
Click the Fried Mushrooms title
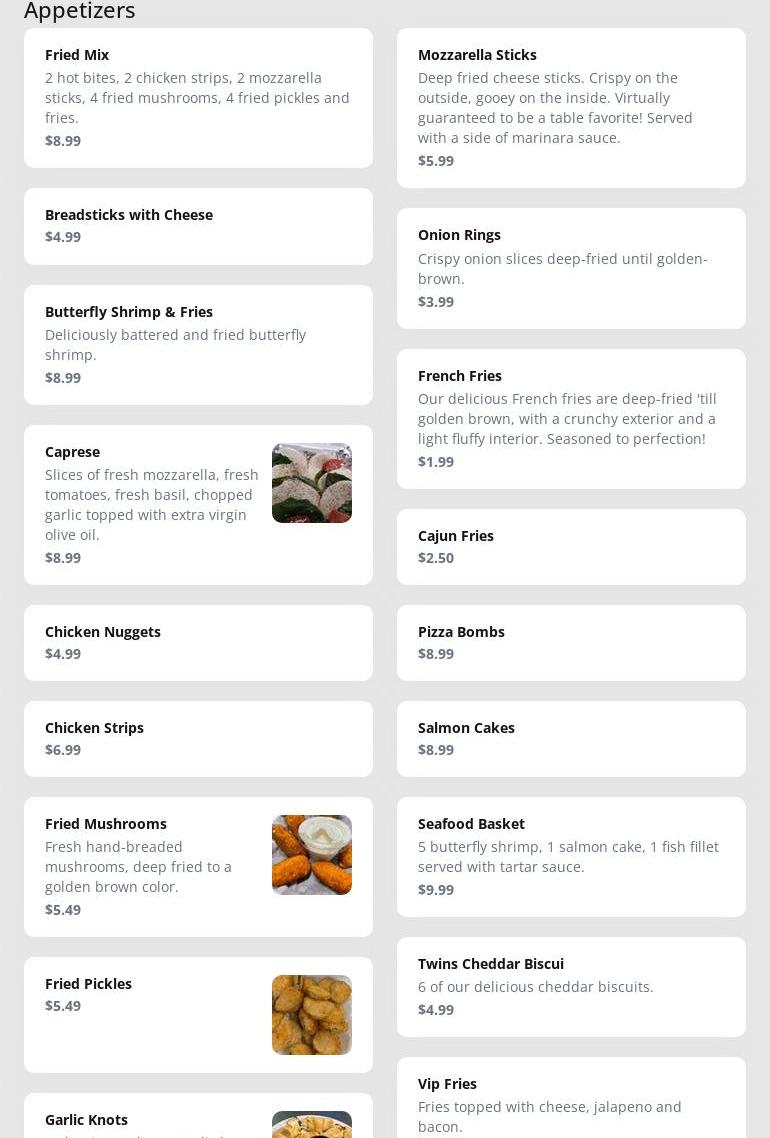coord(106,824)
